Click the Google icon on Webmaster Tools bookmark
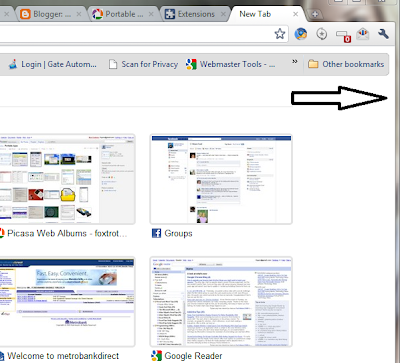This screenshot has height=363, width=400. [191, 64]
